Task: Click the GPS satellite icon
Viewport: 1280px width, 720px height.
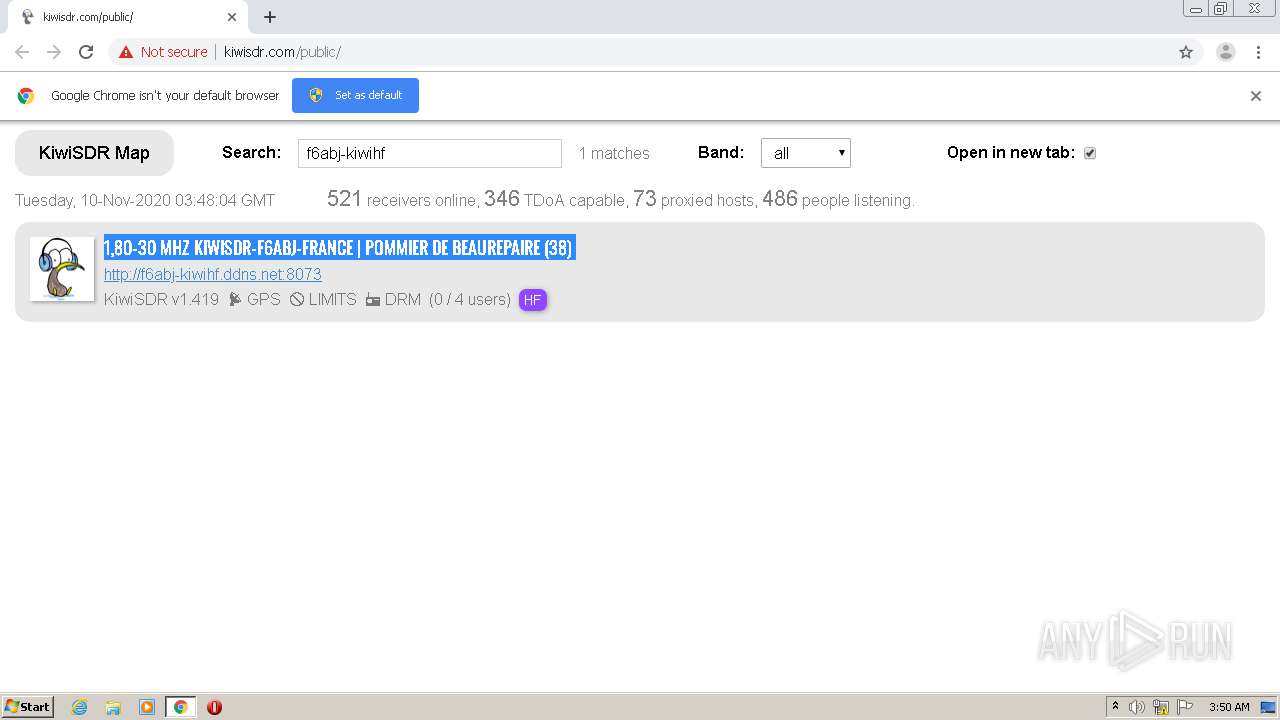Action: [x=235, y=299]
